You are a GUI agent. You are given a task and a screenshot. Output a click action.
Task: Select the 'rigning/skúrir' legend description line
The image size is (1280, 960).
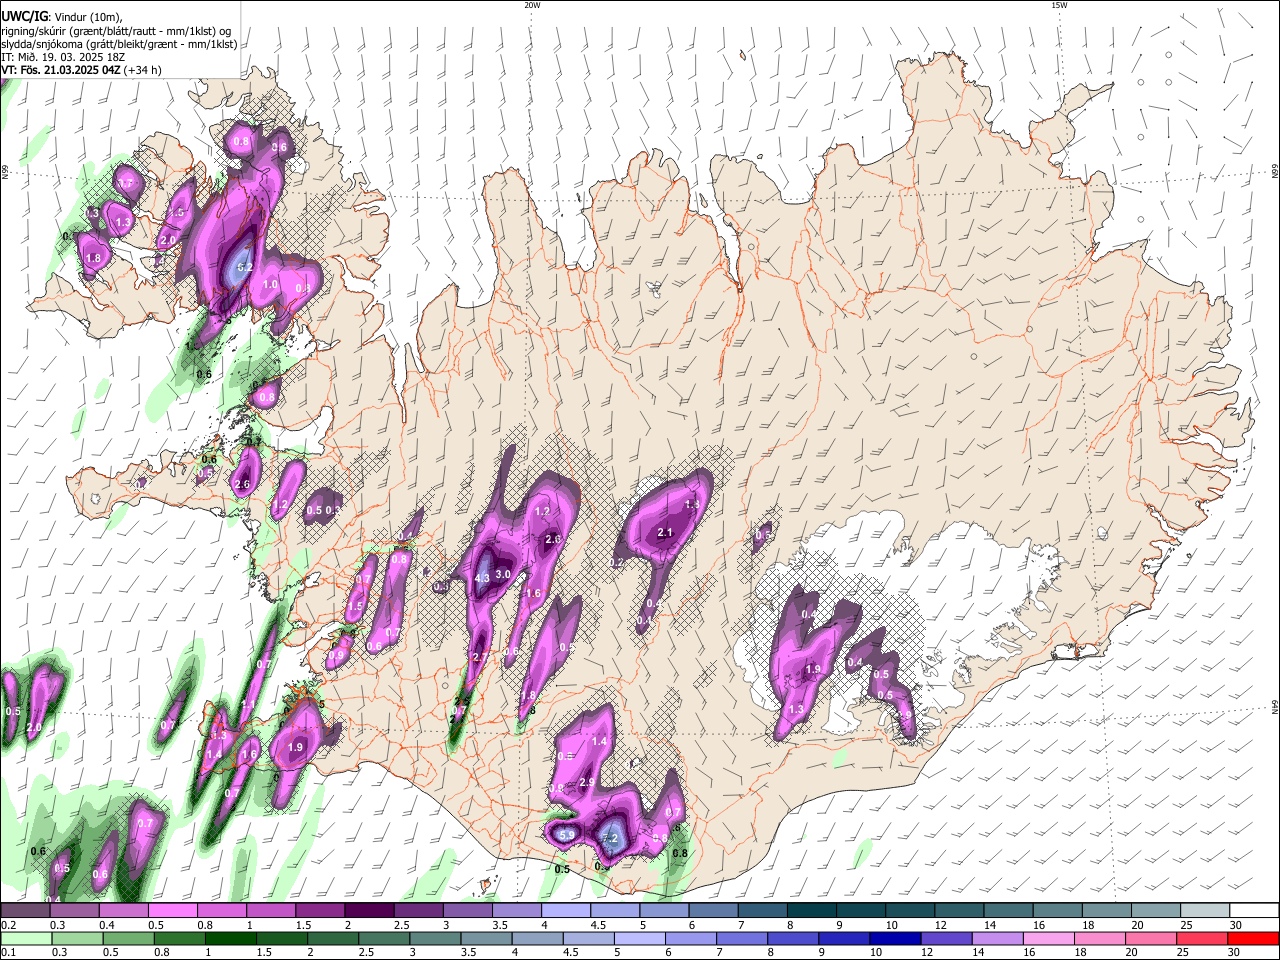(x=117, y=30)
